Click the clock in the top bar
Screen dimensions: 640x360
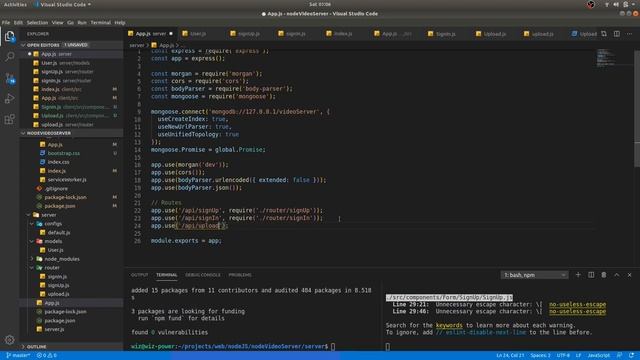[320, 4]
